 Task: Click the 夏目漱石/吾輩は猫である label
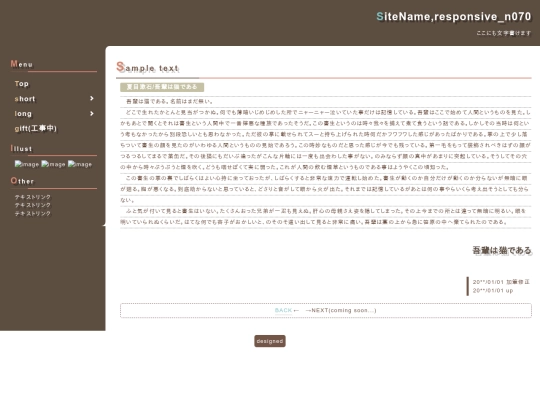(x=162, y=87)
